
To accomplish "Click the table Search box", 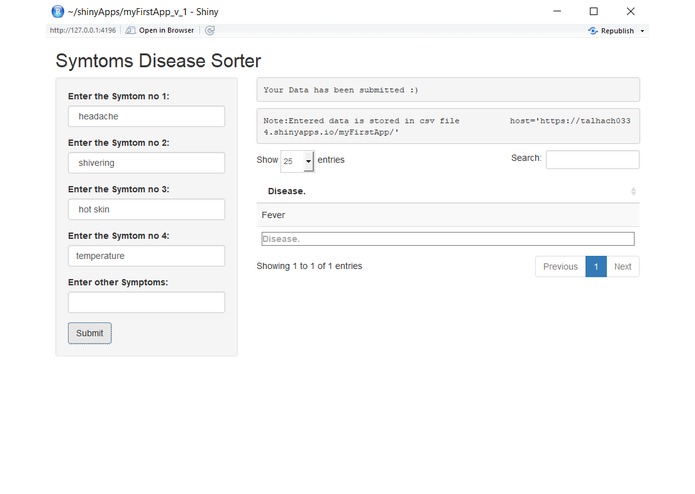I will click(593, 159).
